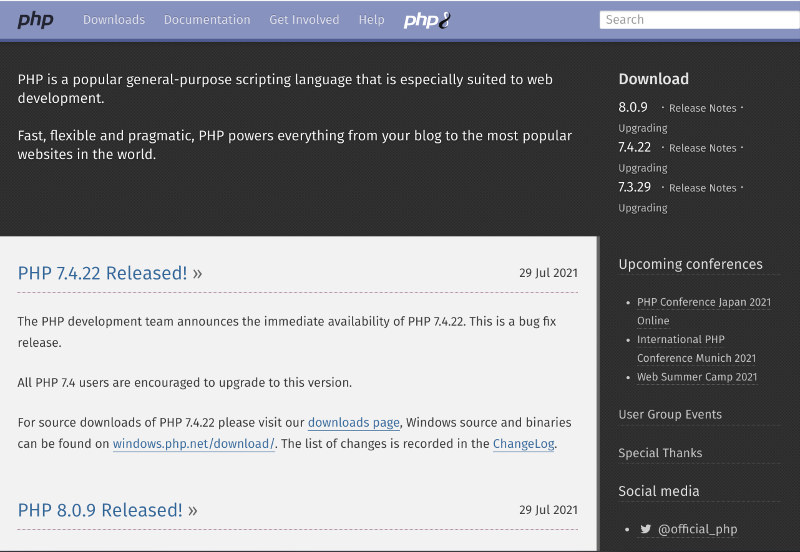Open the Help menu item
This screenshot has height=552, width=800.
tap(371, 20)
